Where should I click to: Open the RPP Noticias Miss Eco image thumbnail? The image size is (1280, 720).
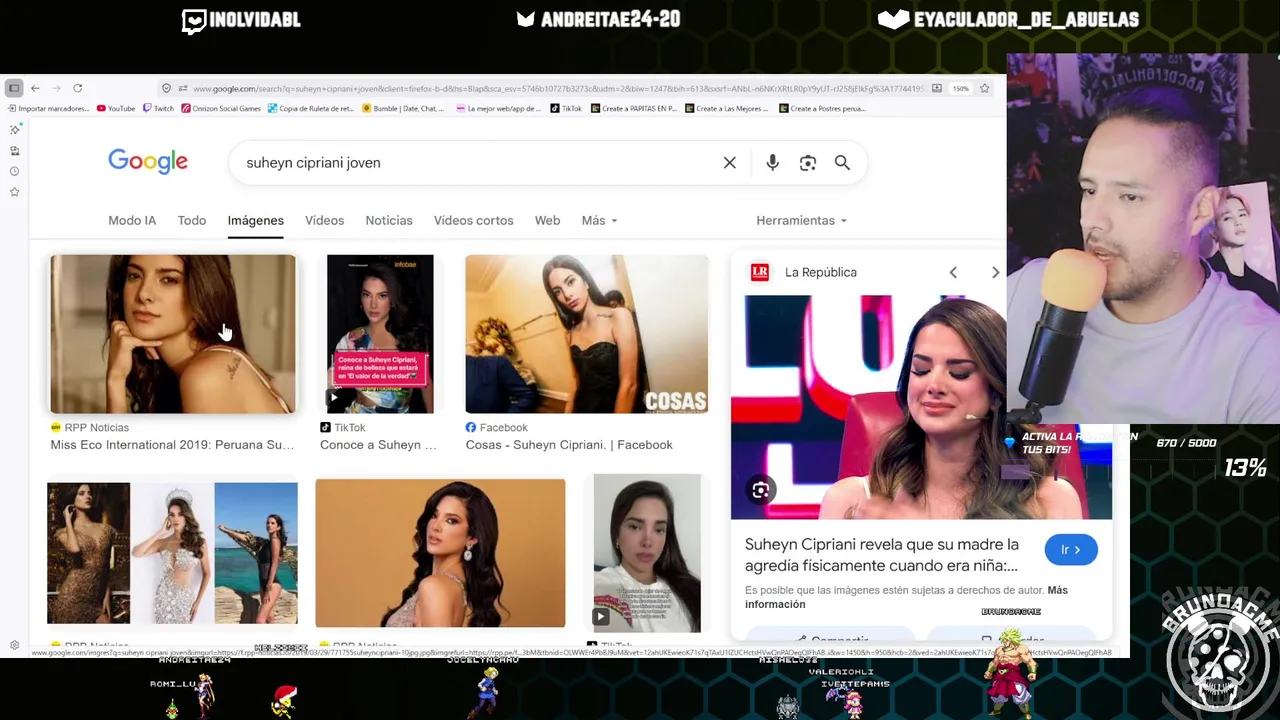pos(173,334)
